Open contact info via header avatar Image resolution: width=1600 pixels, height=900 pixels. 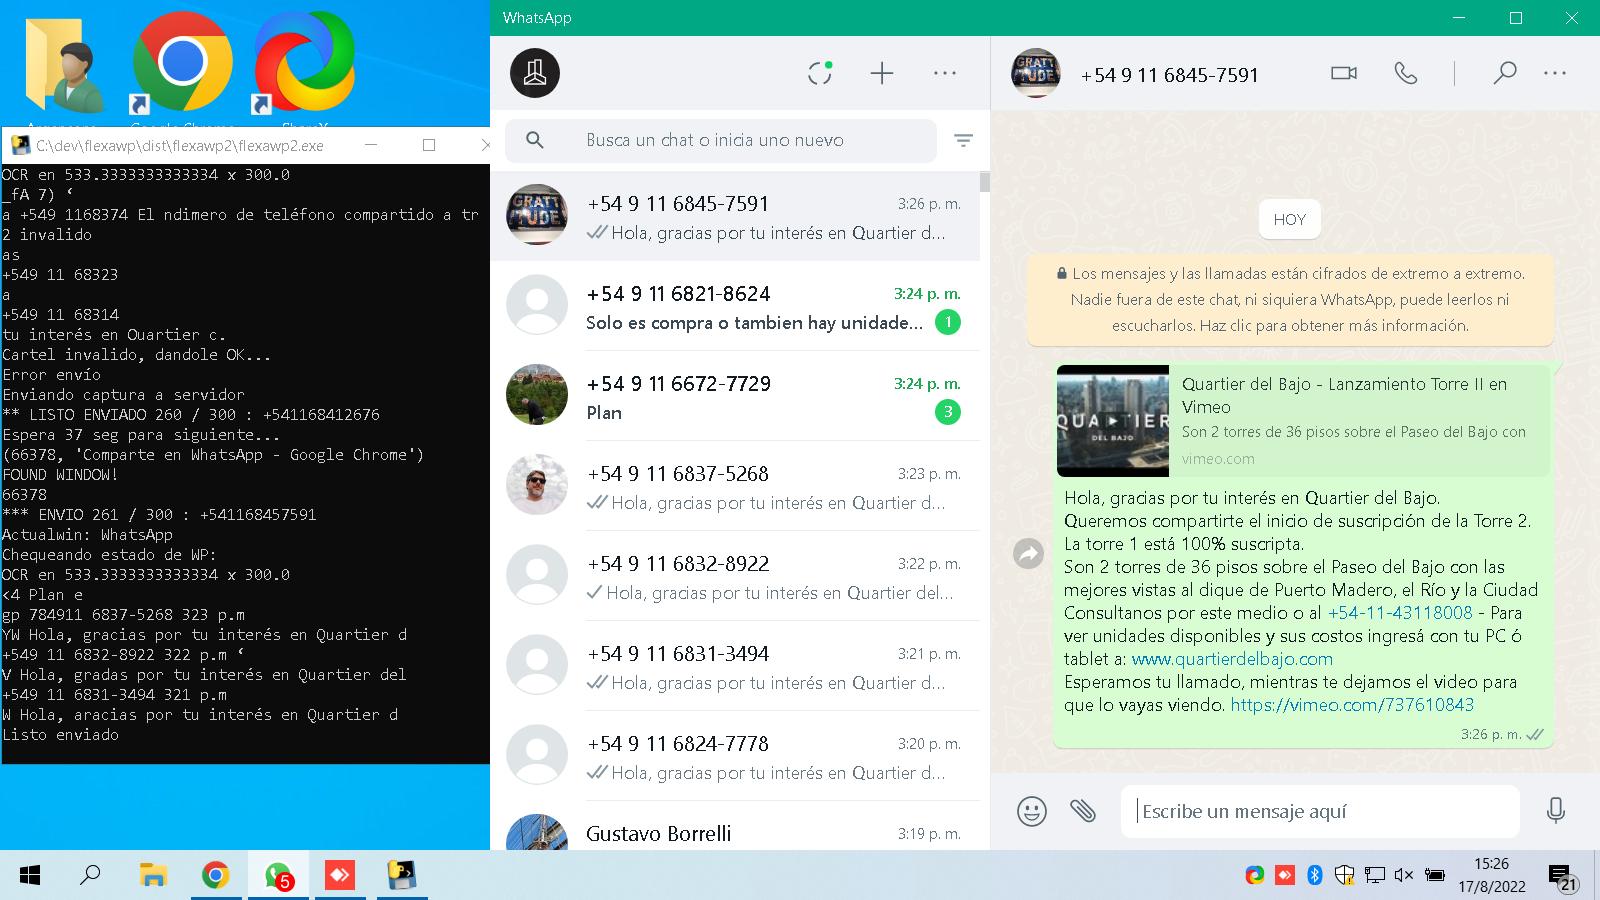click(1035, 73)
